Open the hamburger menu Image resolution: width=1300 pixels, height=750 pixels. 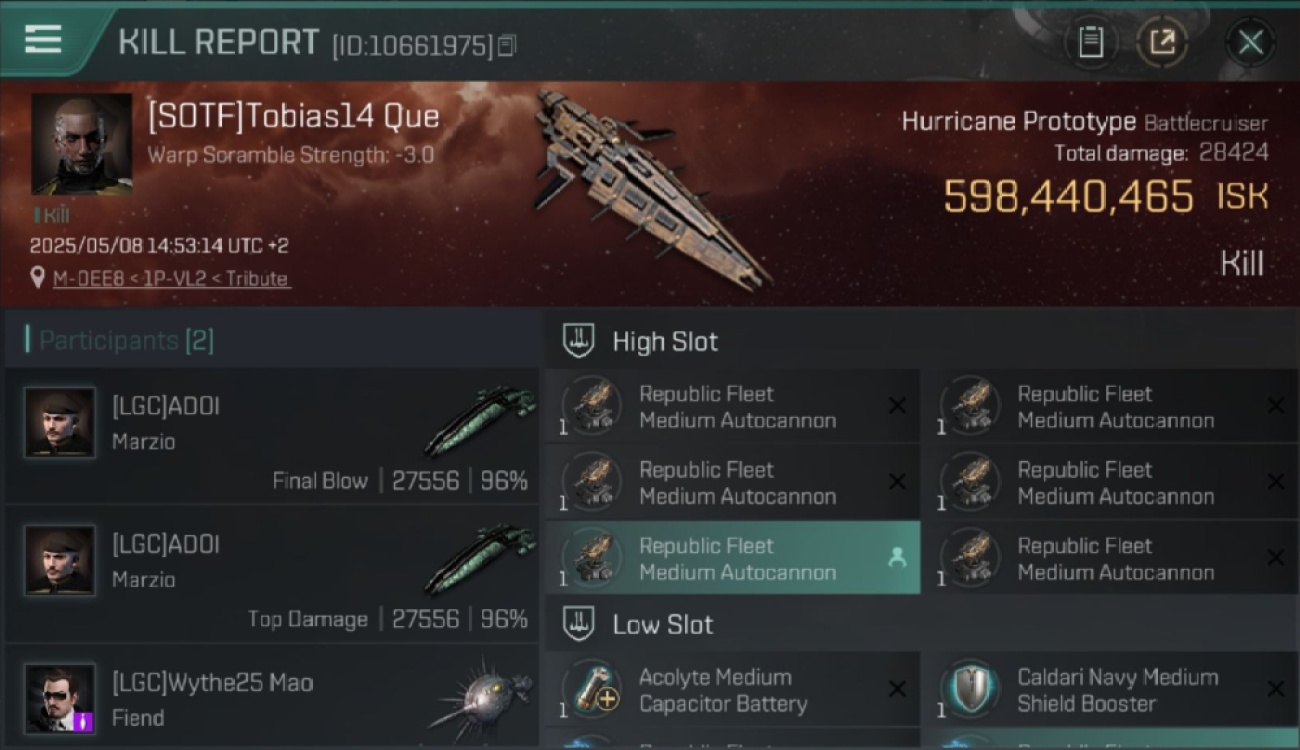[x=43, y=39]
